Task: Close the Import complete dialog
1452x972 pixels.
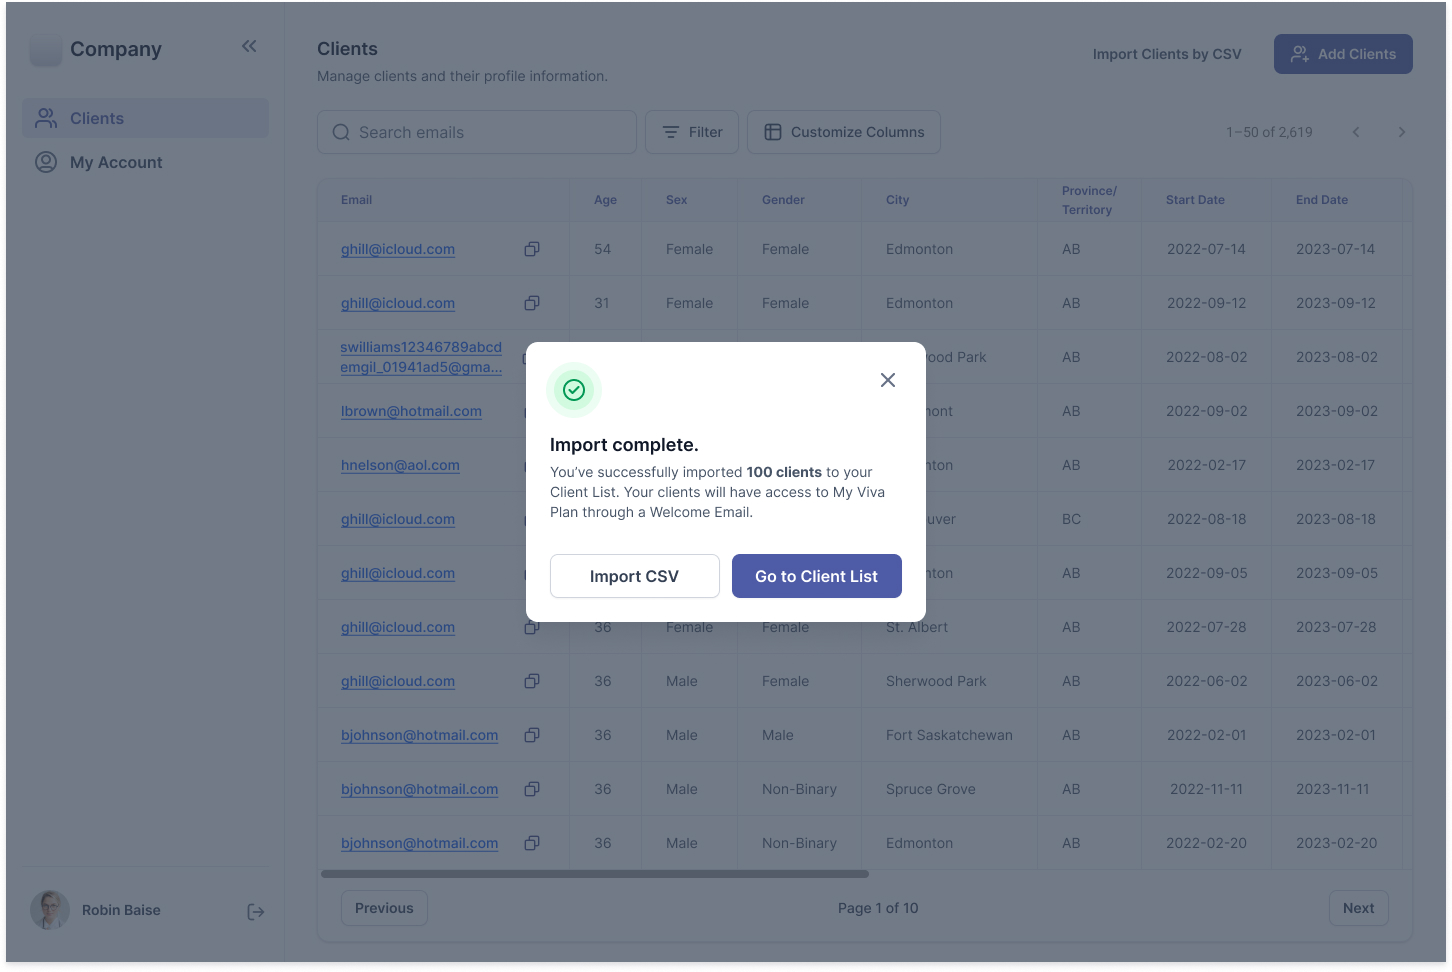Action: pos(887,380)
